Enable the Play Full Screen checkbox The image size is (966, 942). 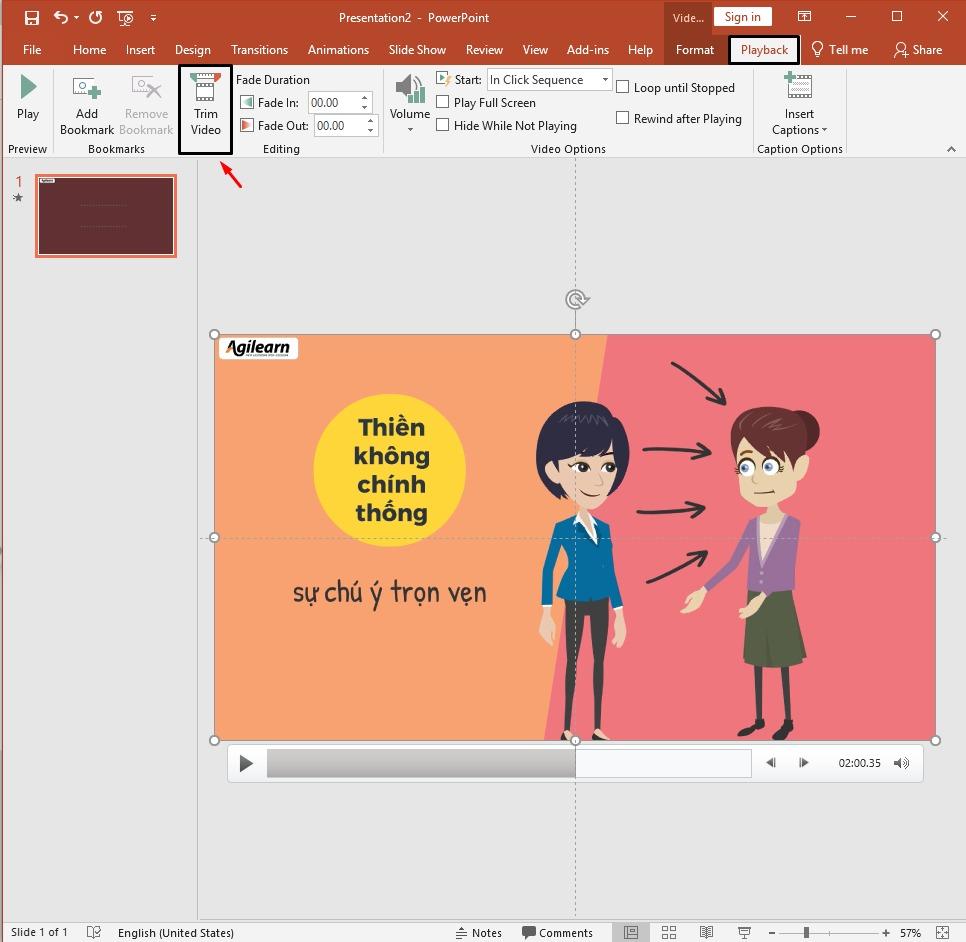(443, 102)
